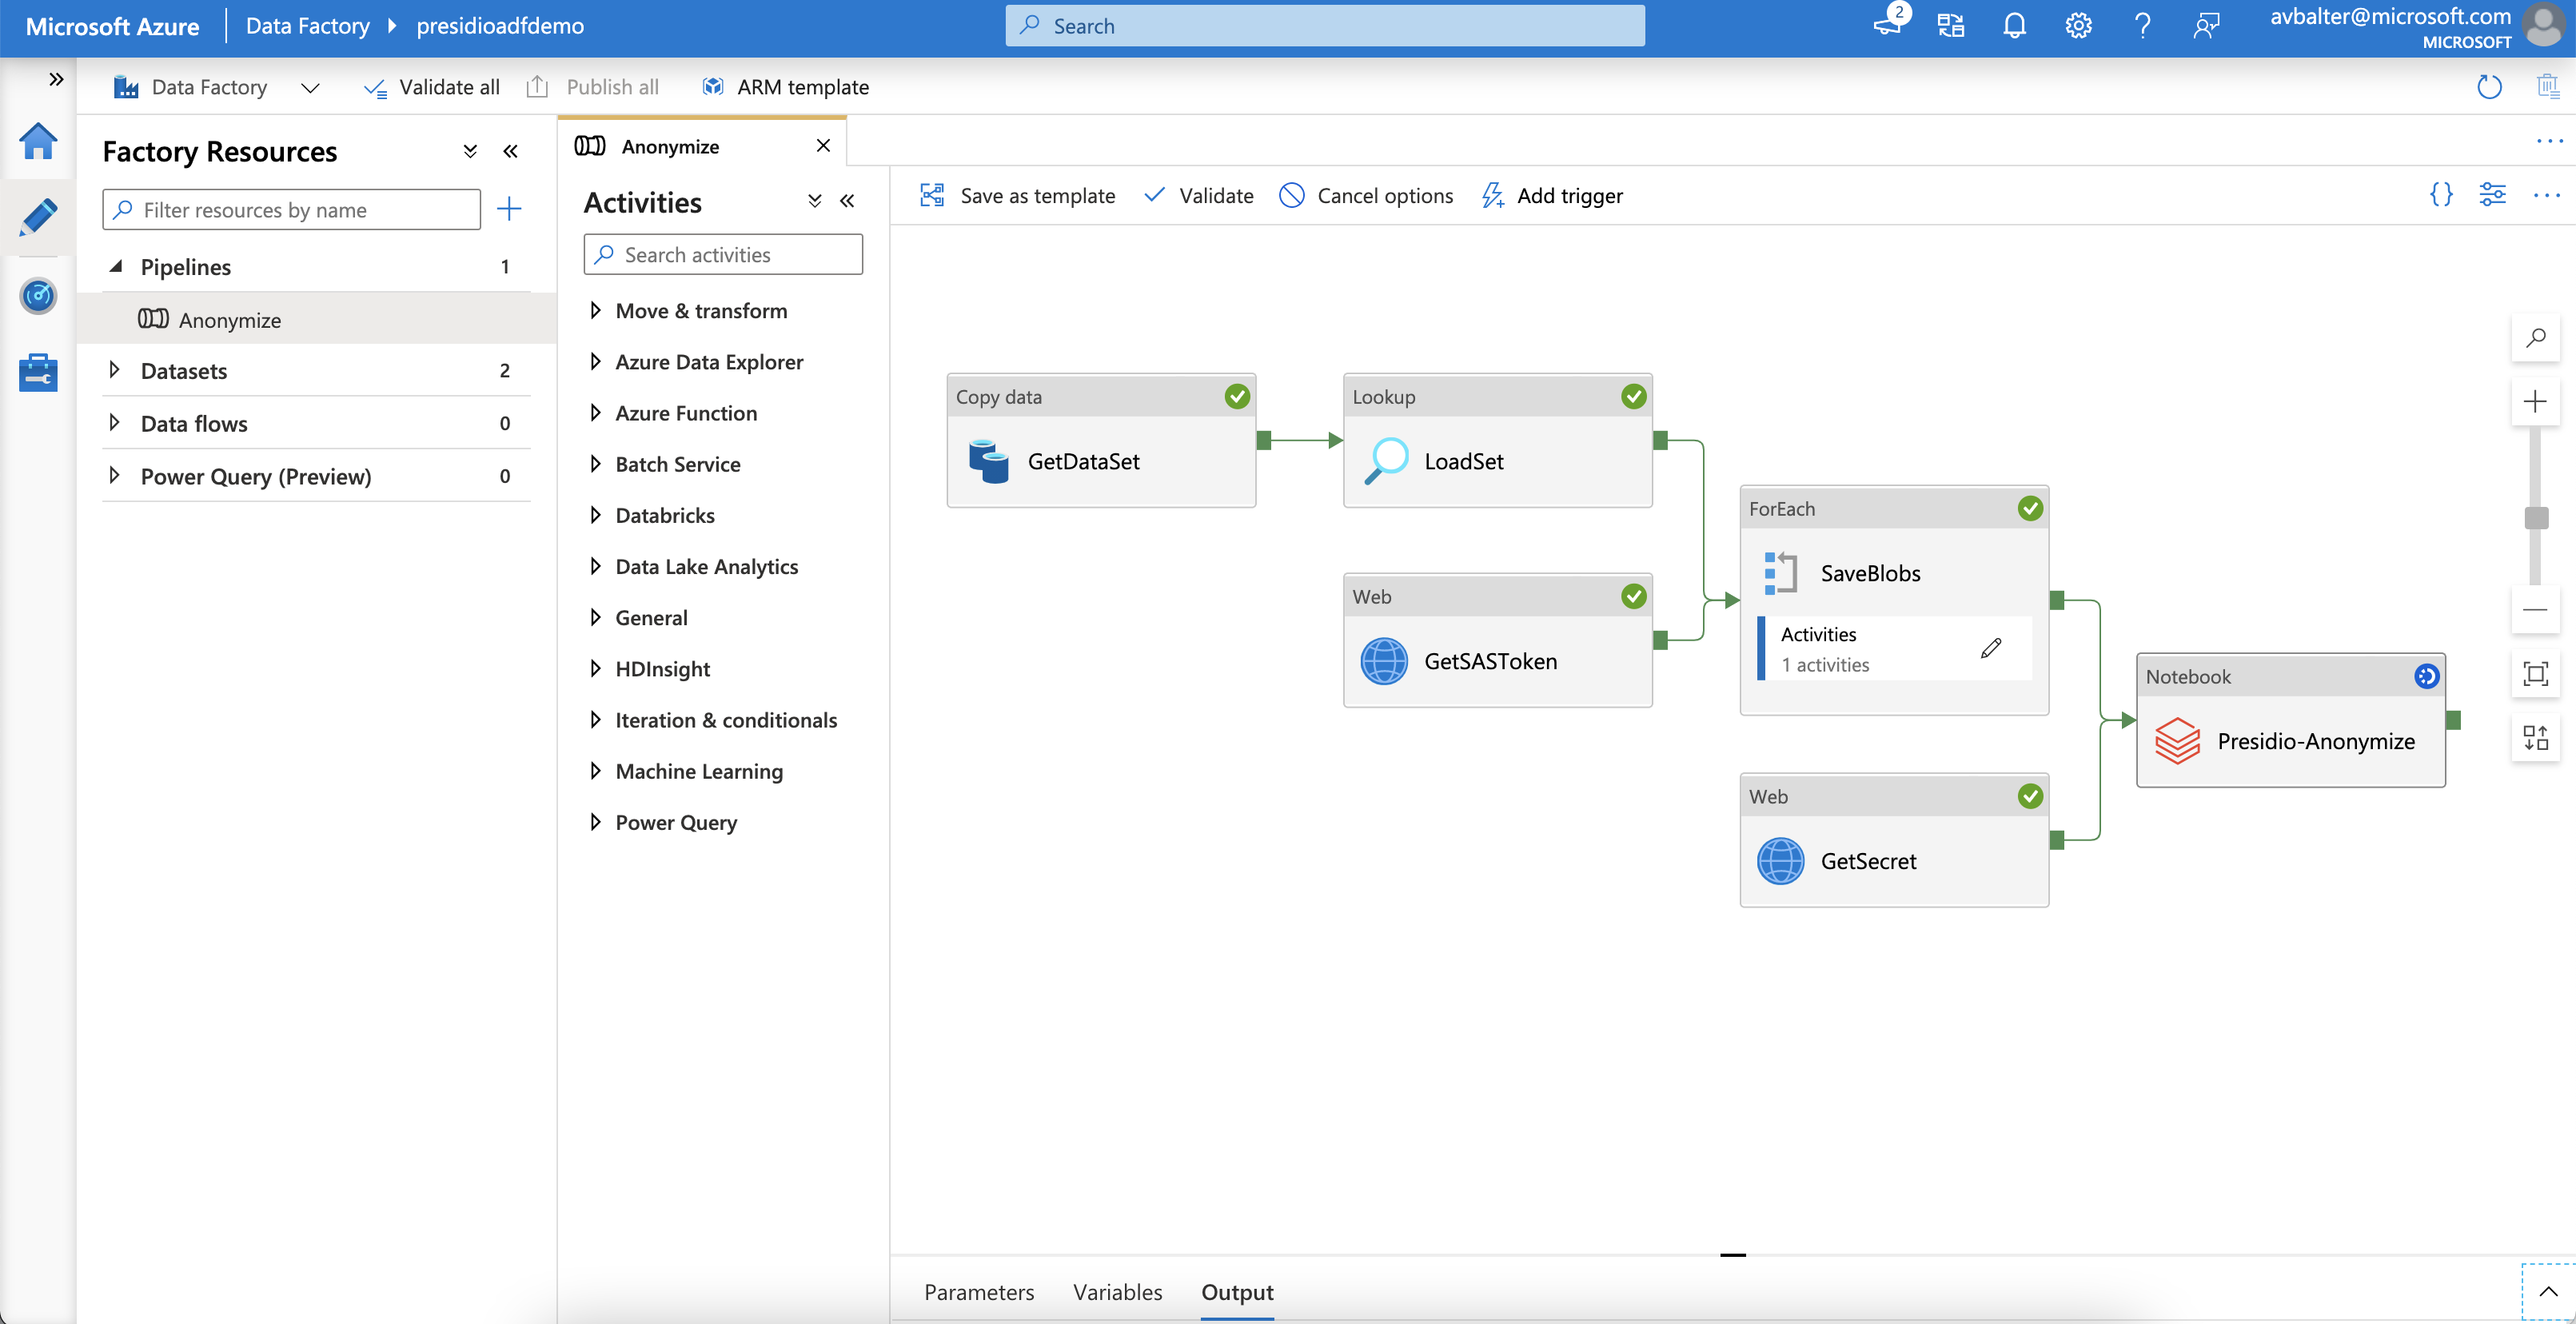2576x1324 pixels.
Task: Open ARM template menu
Action: [x=785, y=87]
